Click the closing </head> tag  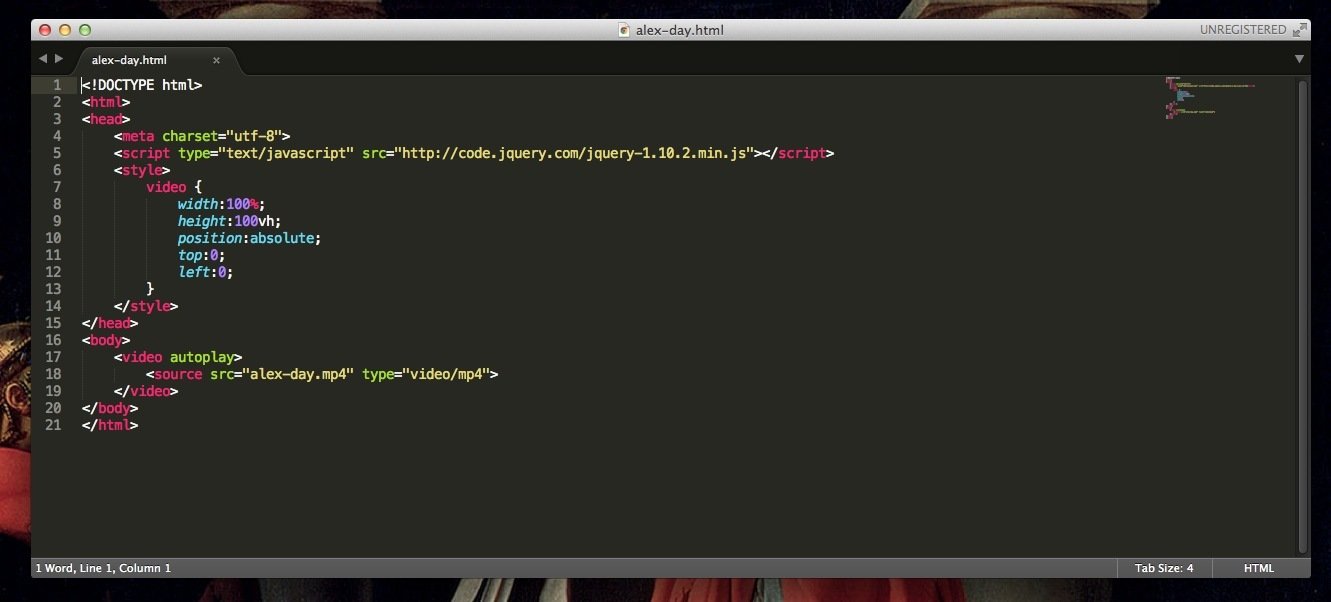tap(110, 323)
